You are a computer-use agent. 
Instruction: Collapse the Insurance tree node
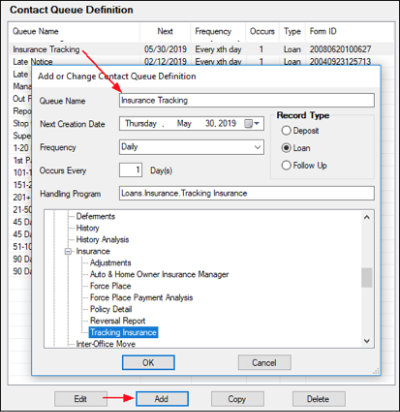click(68, 252)
